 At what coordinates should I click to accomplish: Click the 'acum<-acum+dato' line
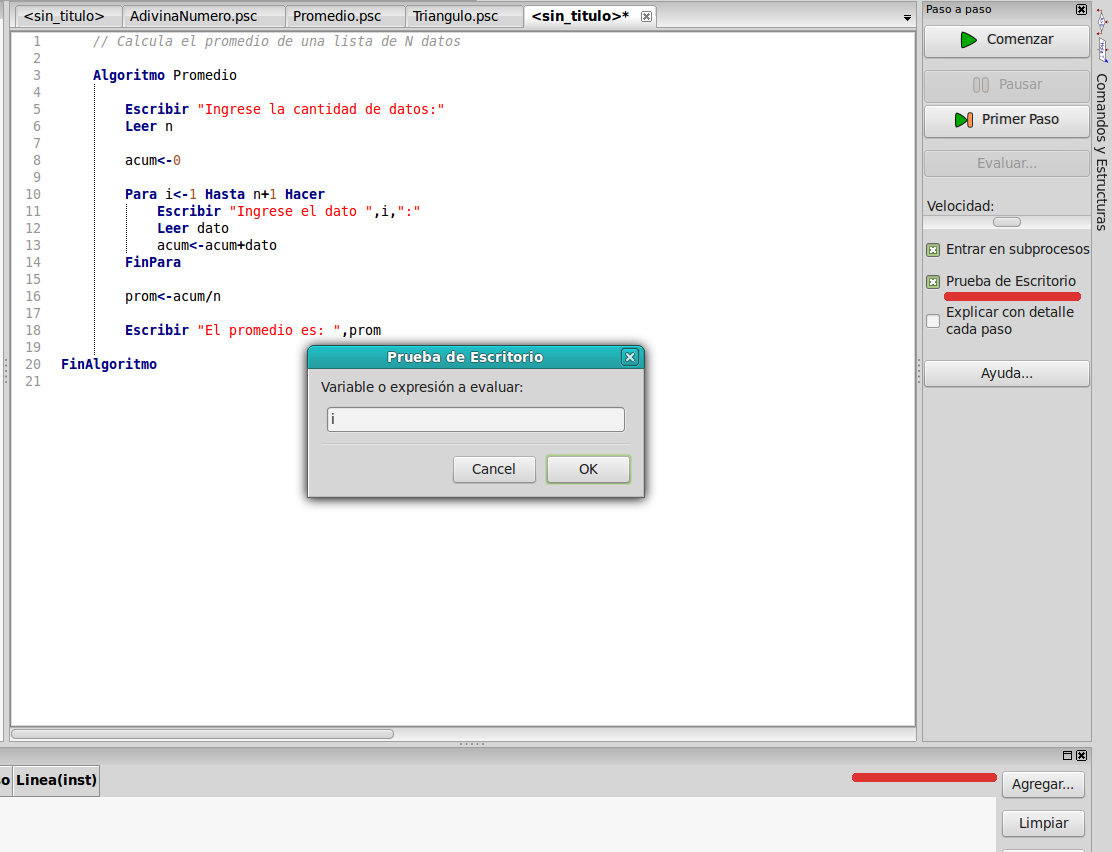217,245
